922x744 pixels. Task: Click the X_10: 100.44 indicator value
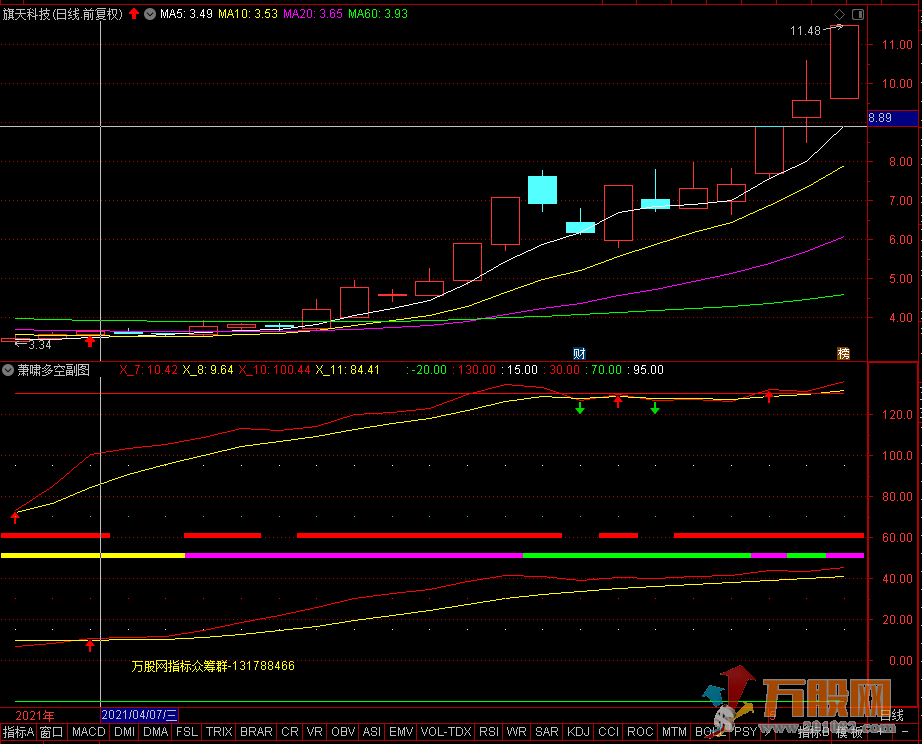[274, 370]
